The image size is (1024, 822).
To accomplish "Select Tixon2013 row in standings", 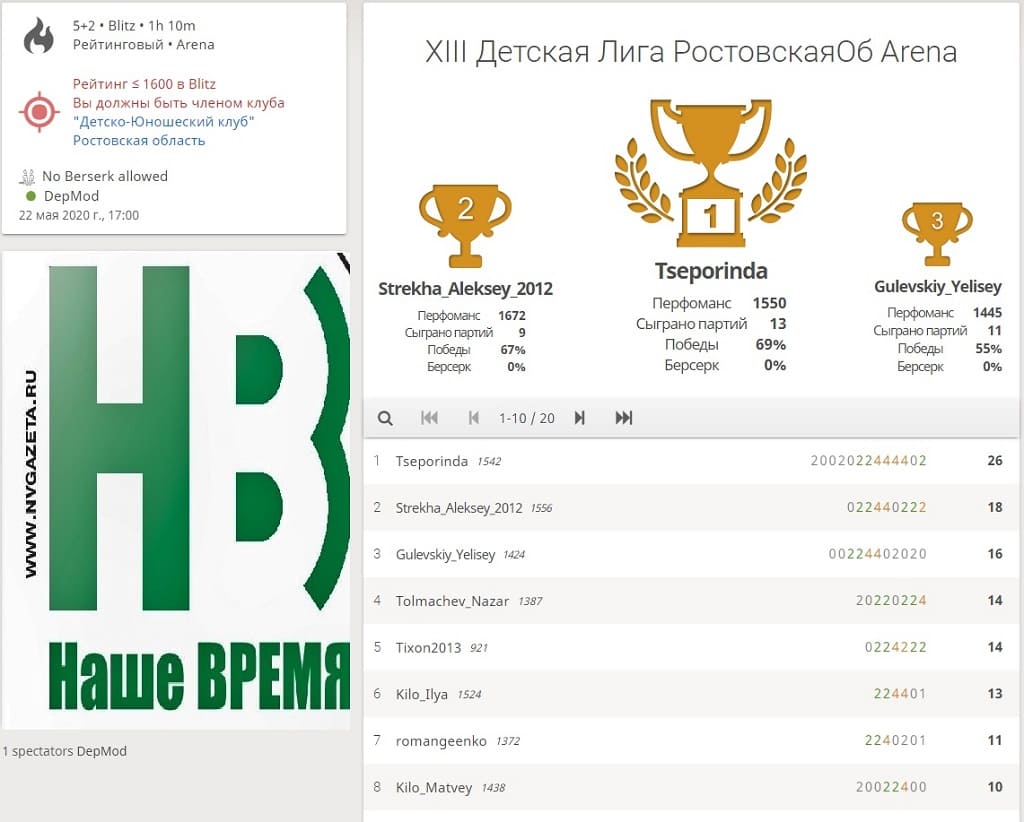I will pyautogui.click(x=428, y=647).
